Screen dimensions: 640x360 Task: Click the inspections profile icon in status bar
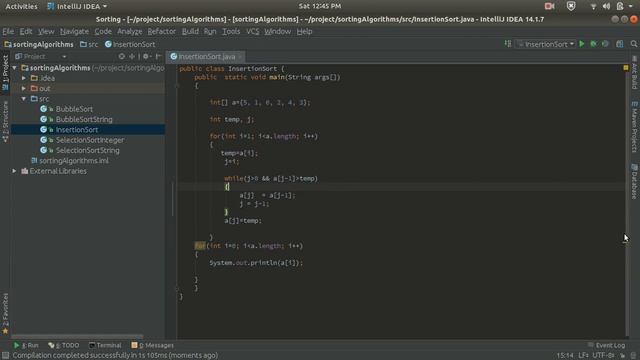[x=634, y=356]
